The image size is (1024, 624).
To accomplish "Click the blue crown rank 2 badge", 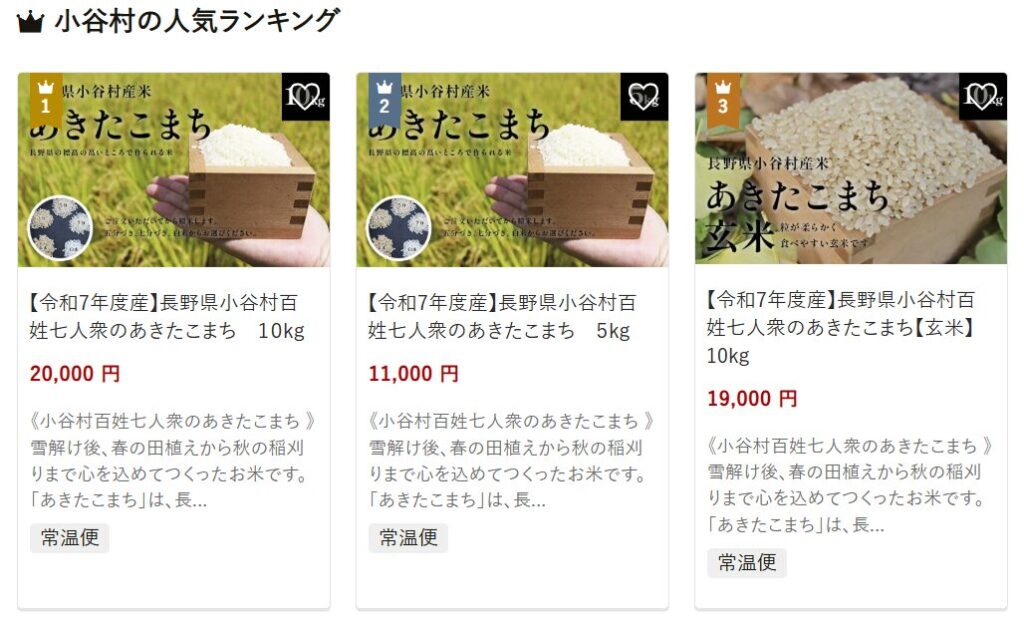I will [385, 100].
